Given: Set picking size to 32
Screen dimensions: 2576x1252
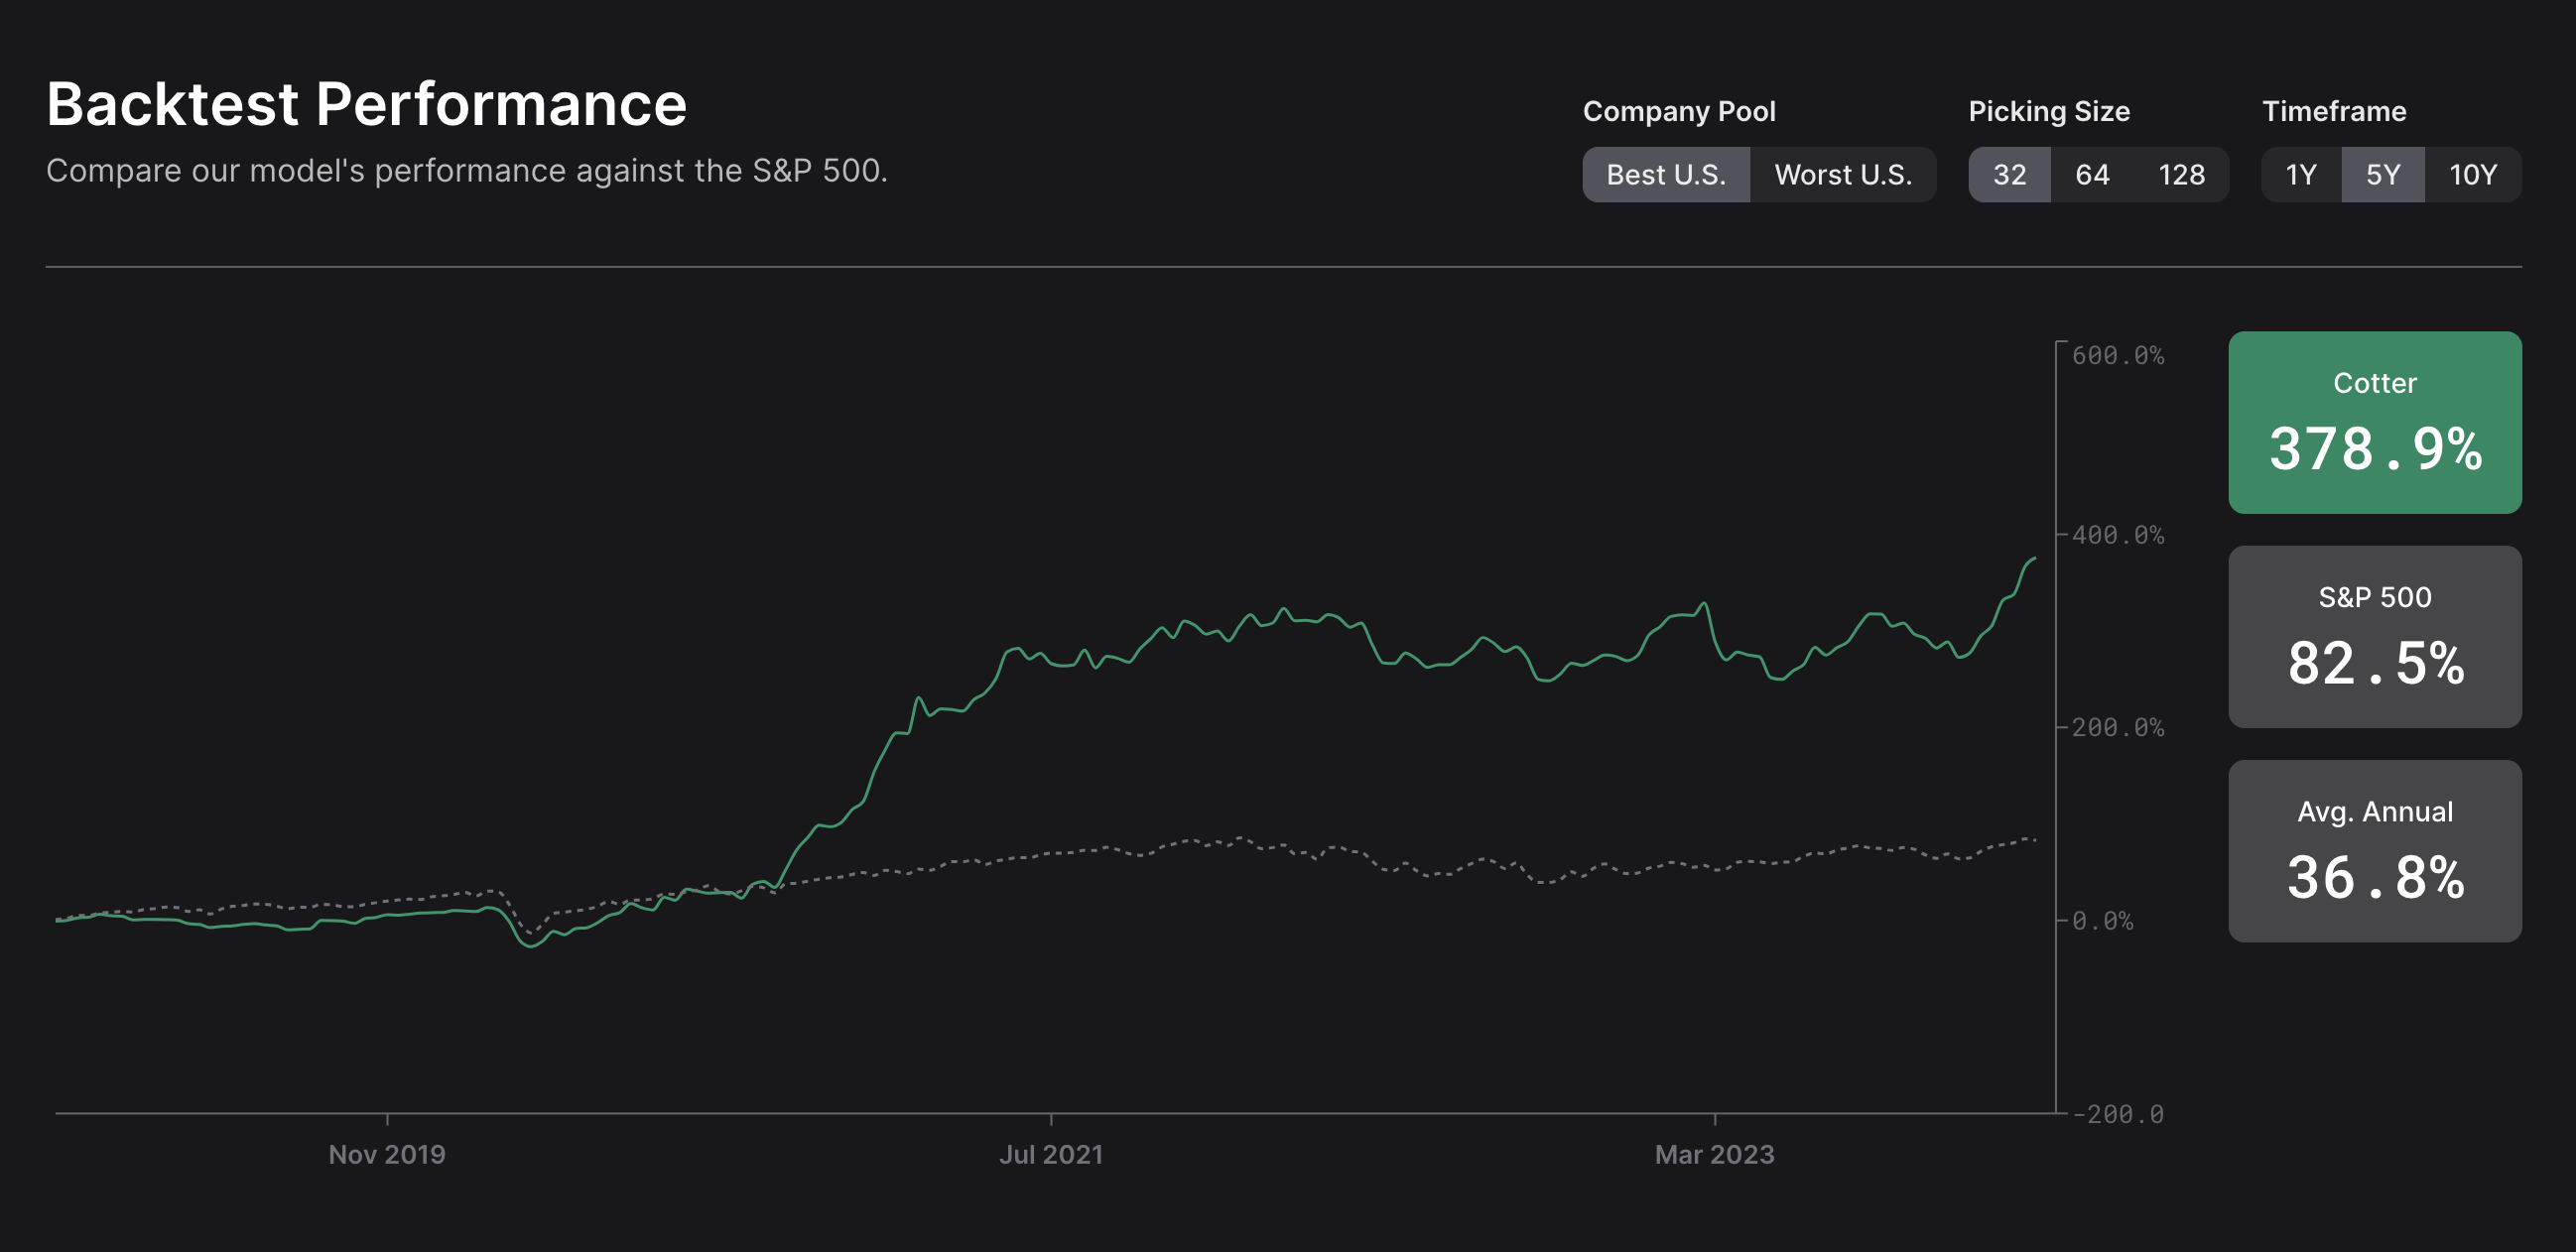Looking at the screenshot, I should (x=2008, y=175).
